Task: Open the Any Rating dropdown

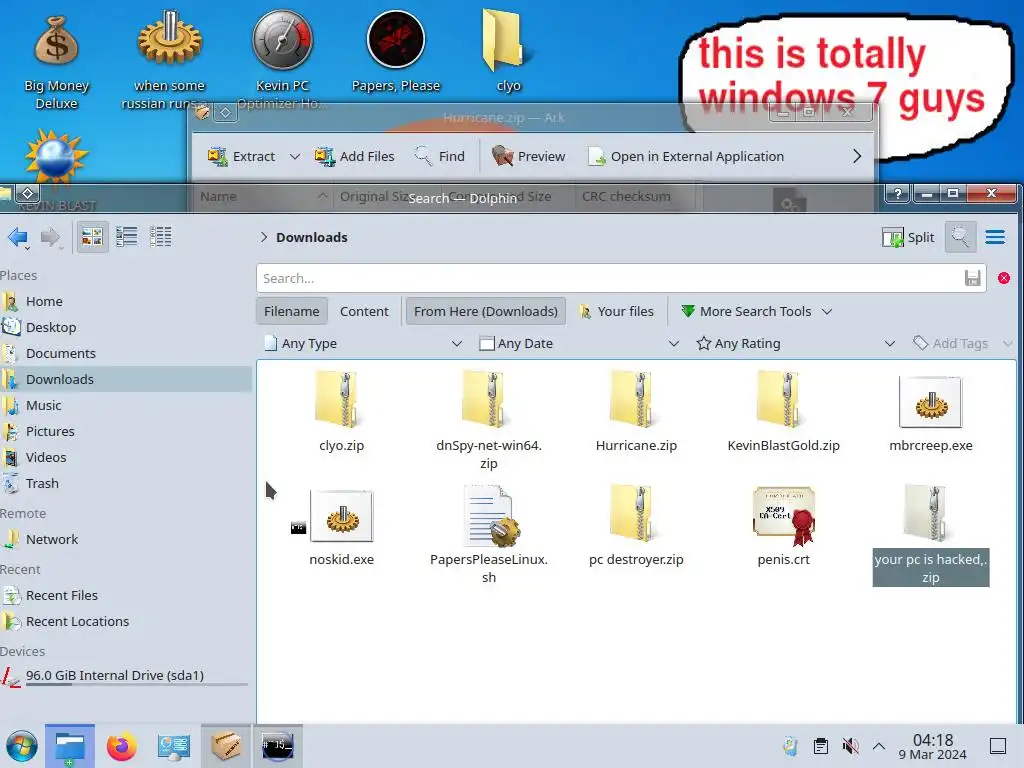Action: click(x=795, y=344)
